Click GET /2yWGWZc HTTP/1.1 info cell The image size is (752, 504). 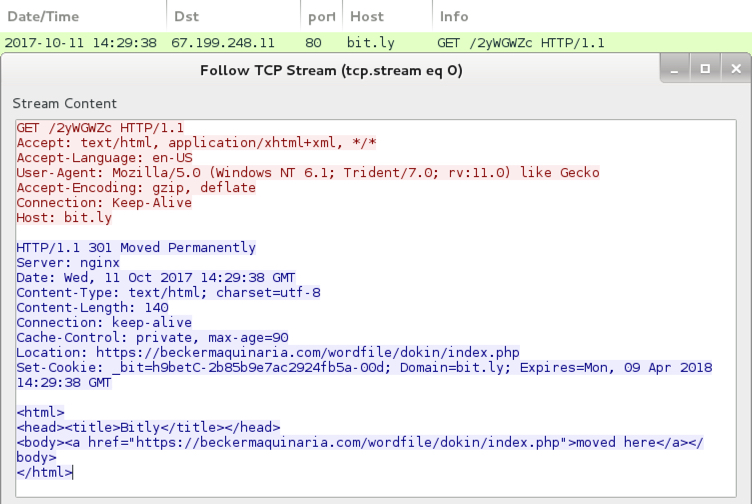click(520, 43)
